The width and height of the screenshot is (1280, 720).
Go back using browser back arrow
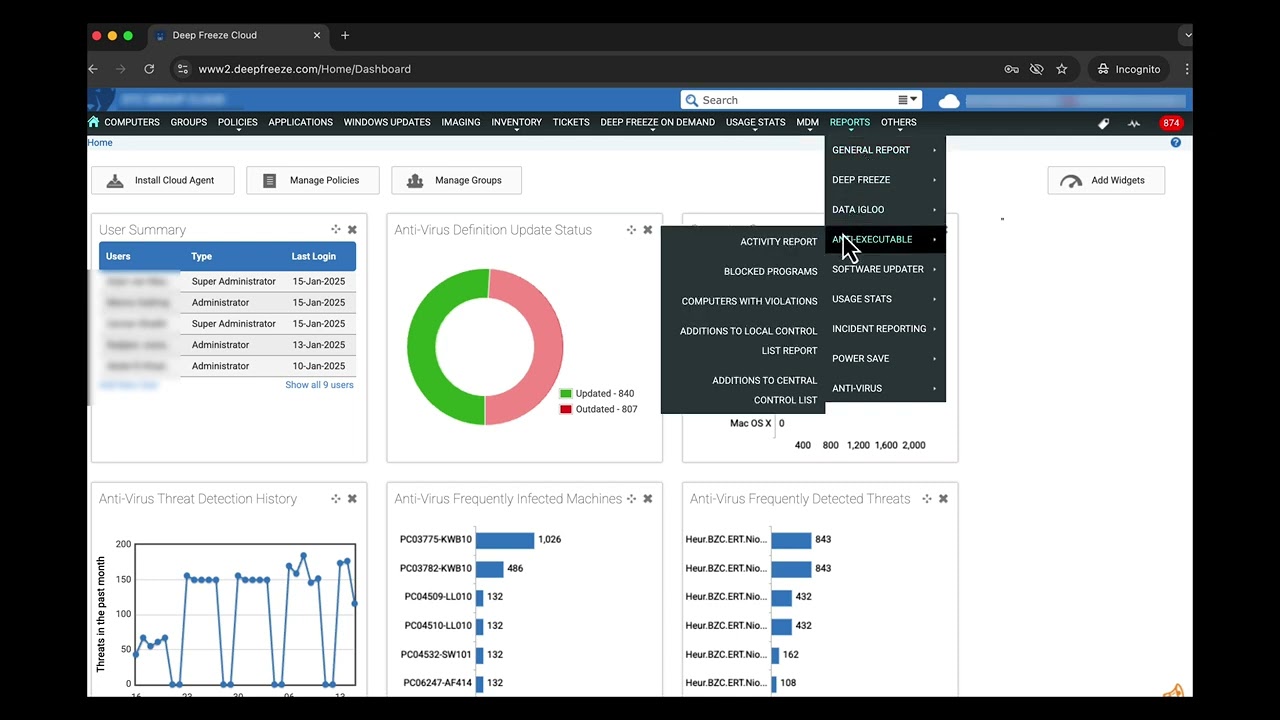click(93, 69)
